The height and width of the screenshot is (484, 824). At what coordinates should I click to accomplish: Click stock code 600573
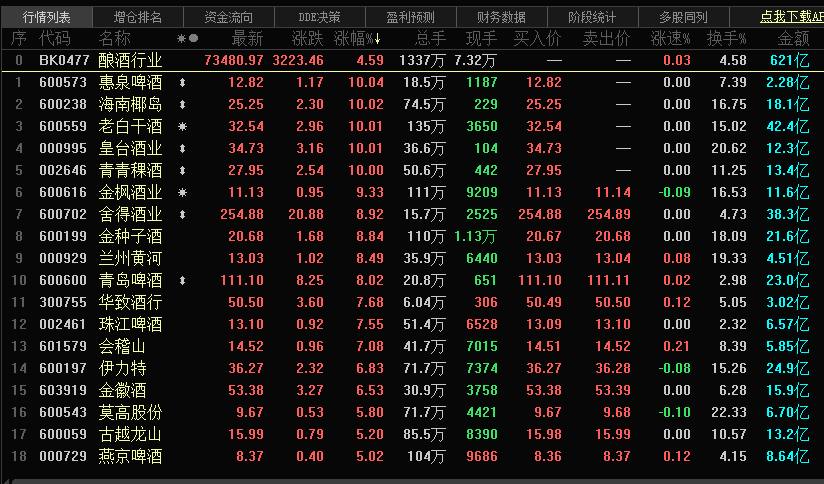(63, 83)
